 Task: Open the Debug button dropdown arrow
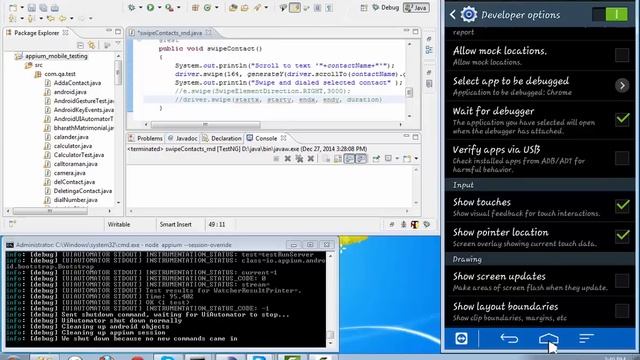coord(140,7)
